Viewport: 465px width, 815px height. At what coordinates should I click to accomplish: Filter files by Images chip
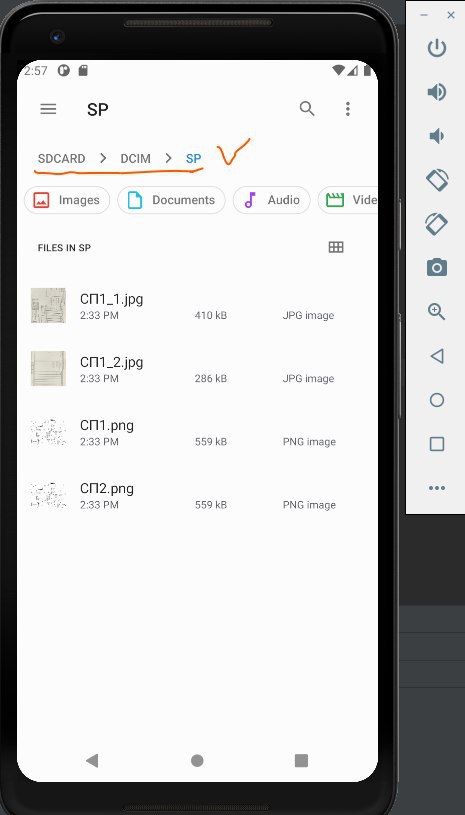click(67, 200)
